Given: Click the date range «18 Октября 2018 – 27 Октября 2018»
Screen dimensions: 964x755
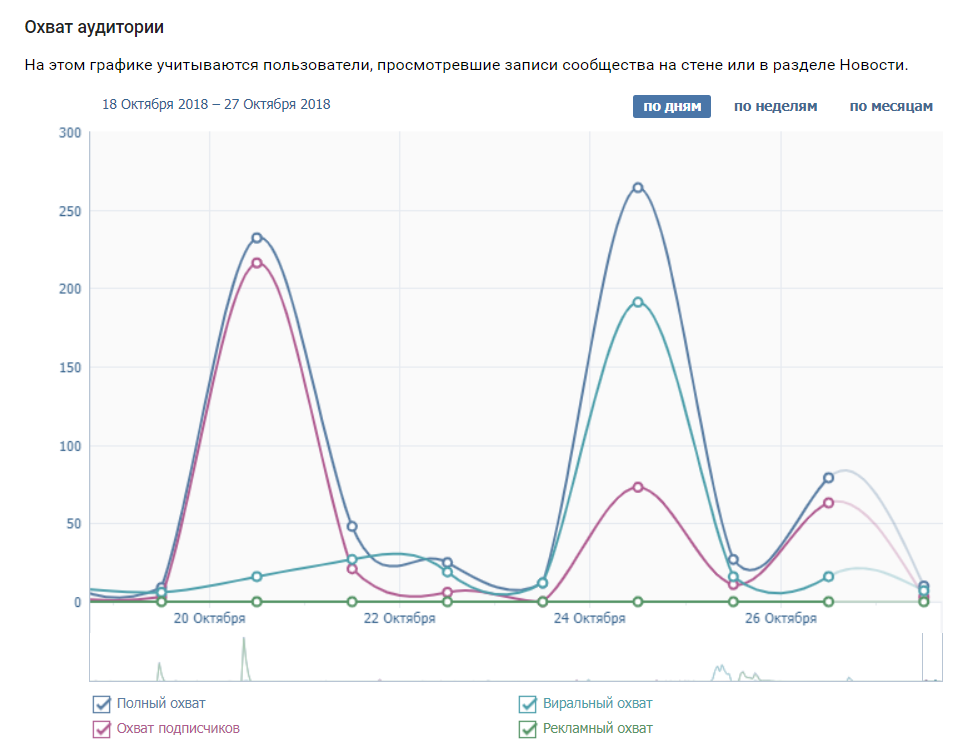Looking at the screenshot, I should point(216,104).
